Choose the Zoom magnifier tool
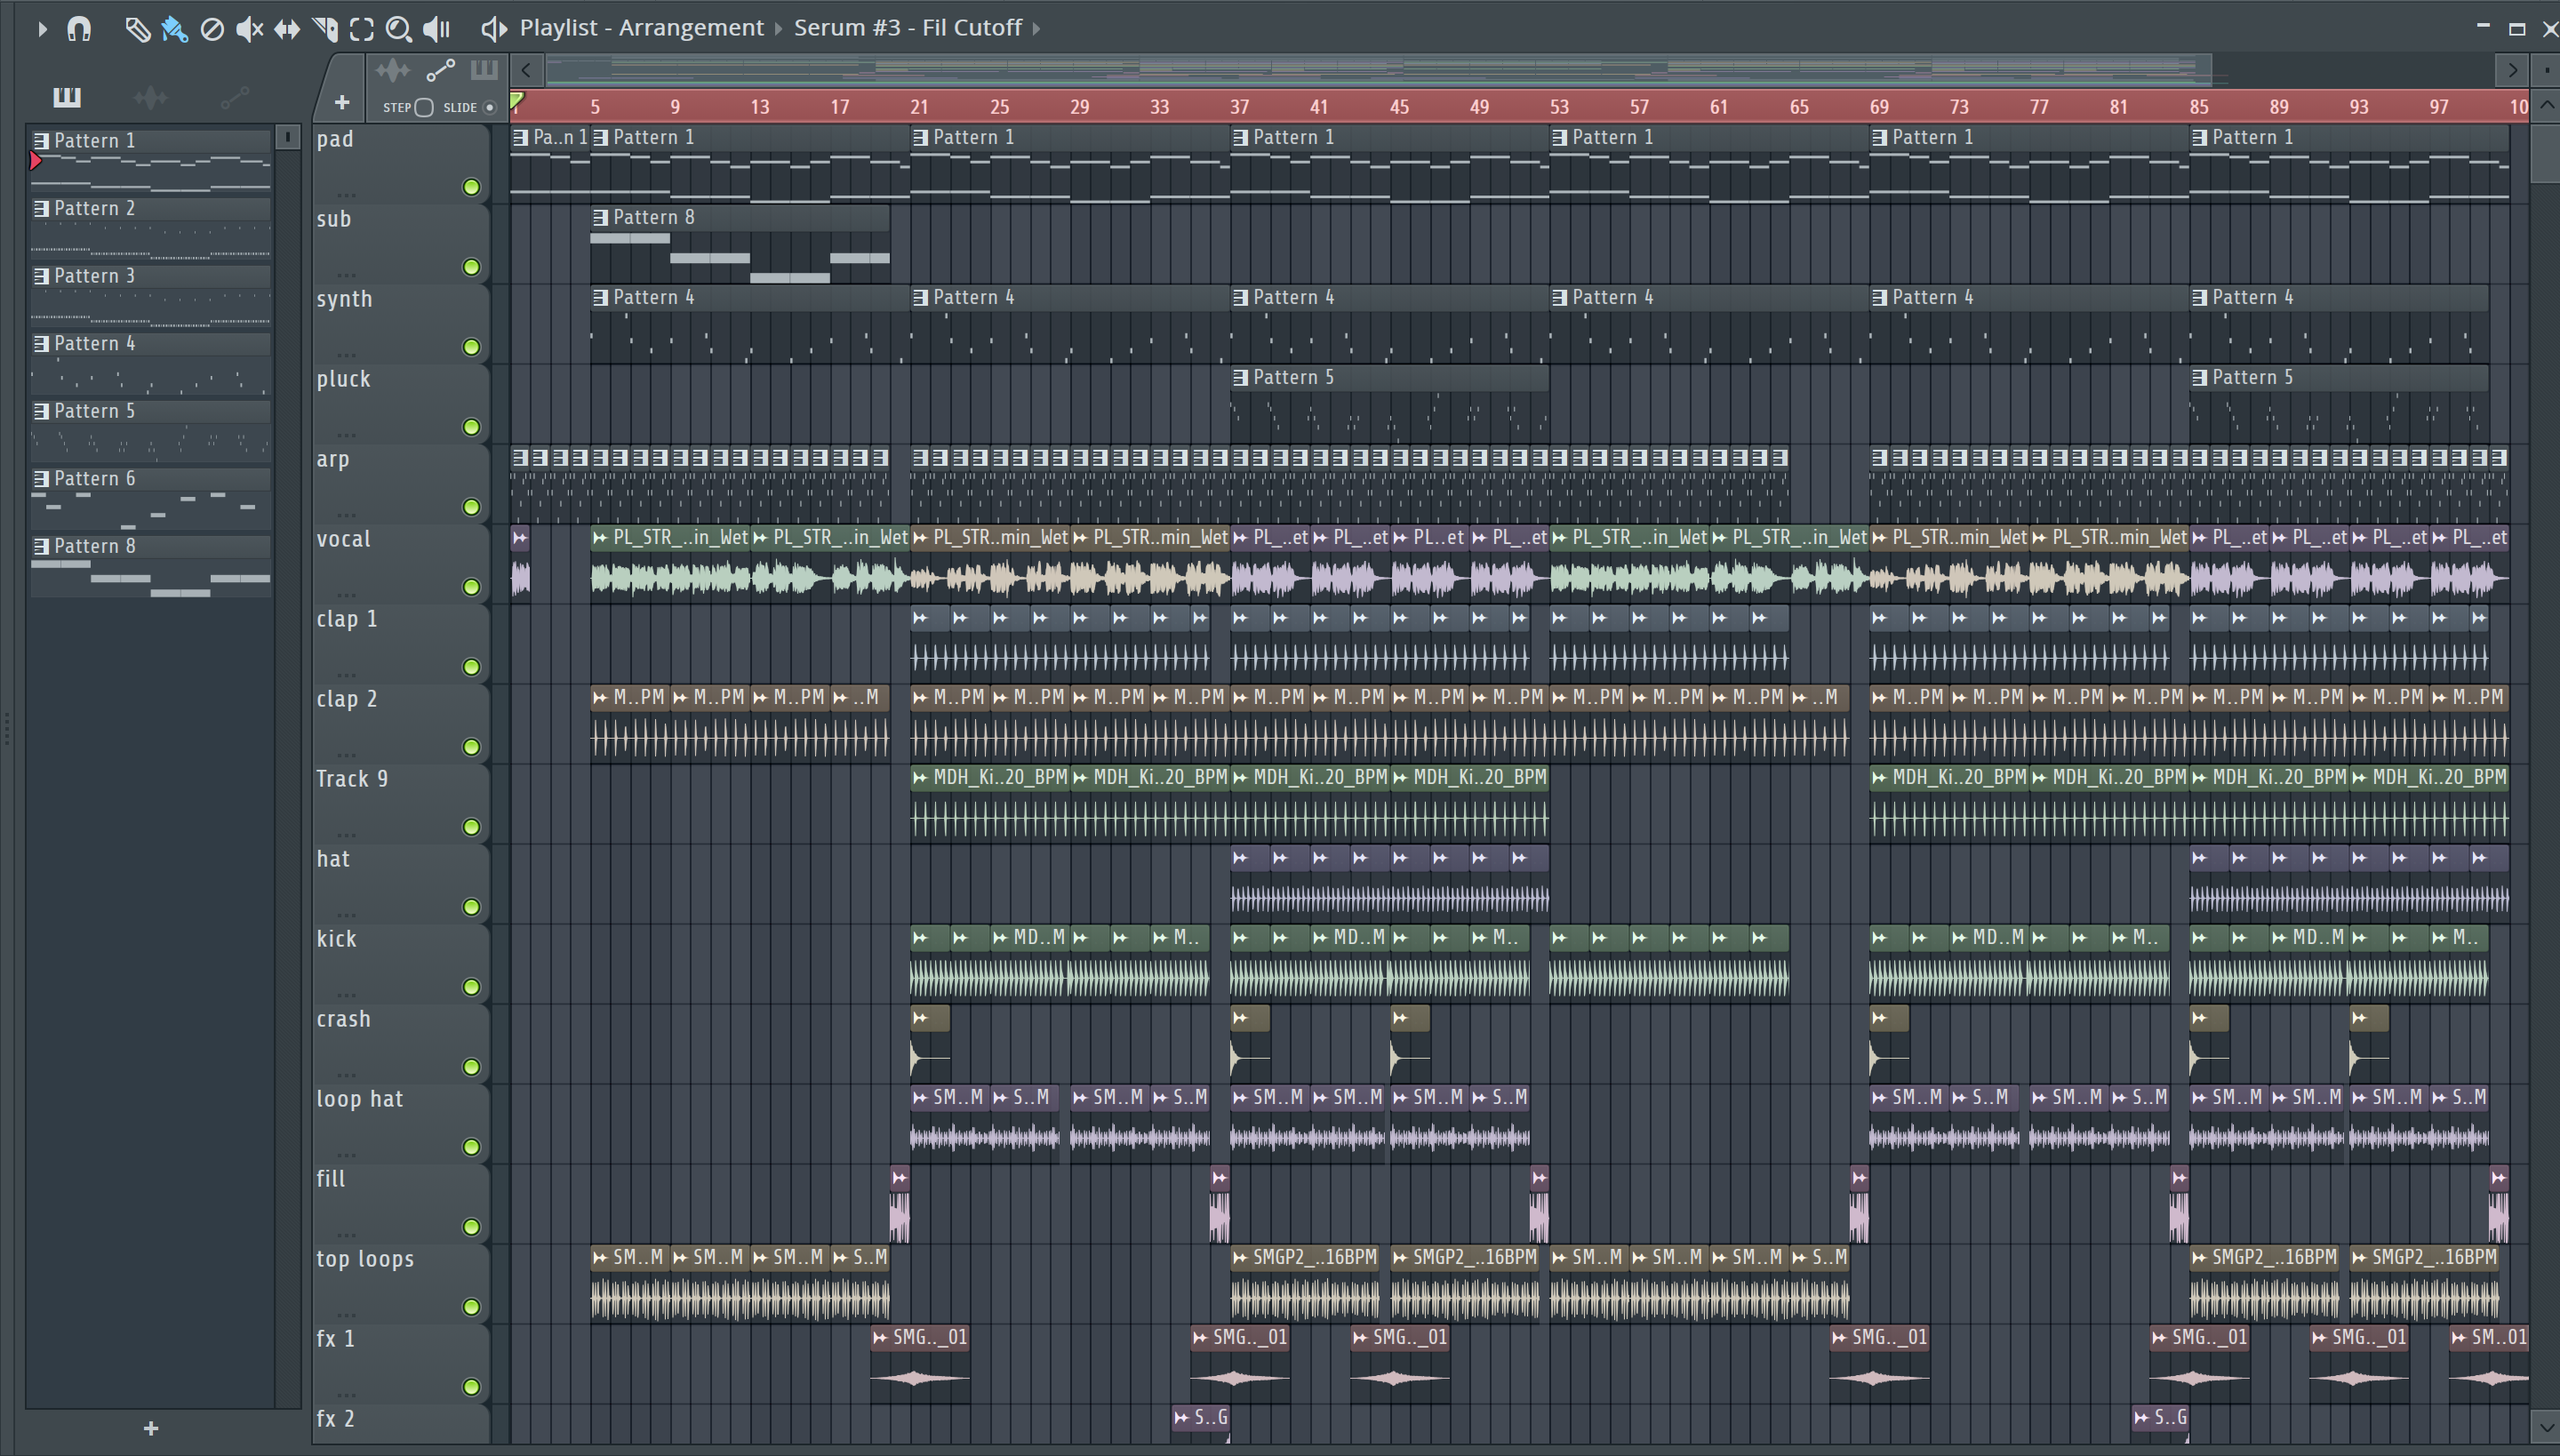Screen dimensions: 2560x1456 pos(399,29)
